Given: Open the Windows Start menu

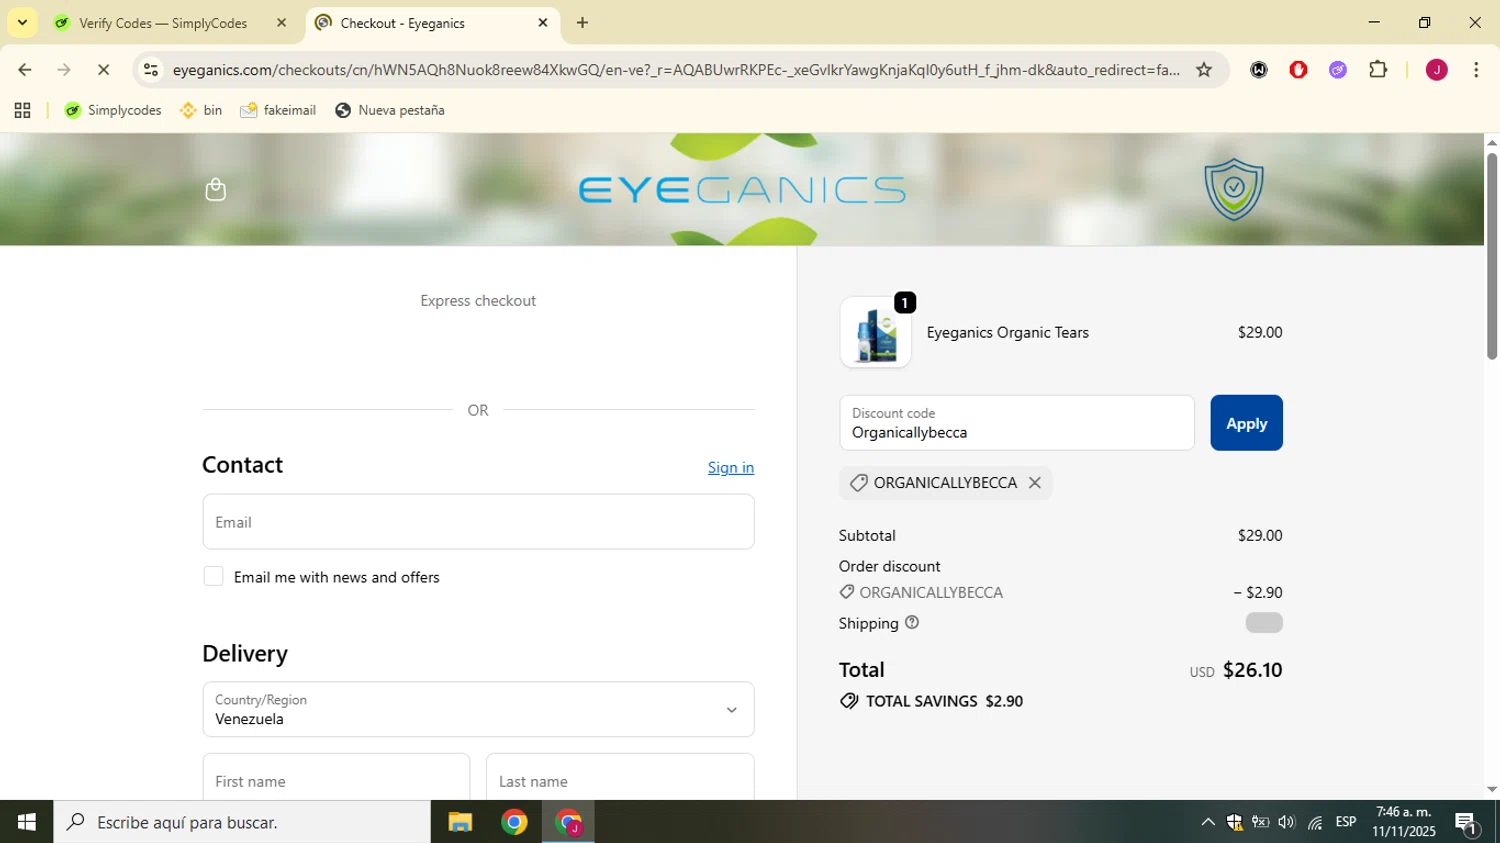Looking at the screenshot, I should click(26, 822).
